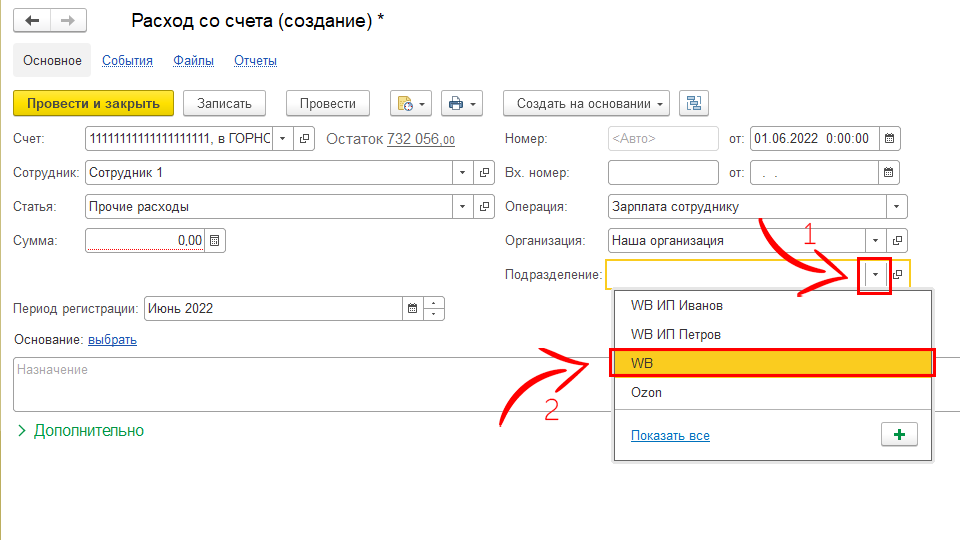This screenshot has width=960, height=540.
Task: Expand the Подразделение dropdown arrow
Action: point(875,275)
